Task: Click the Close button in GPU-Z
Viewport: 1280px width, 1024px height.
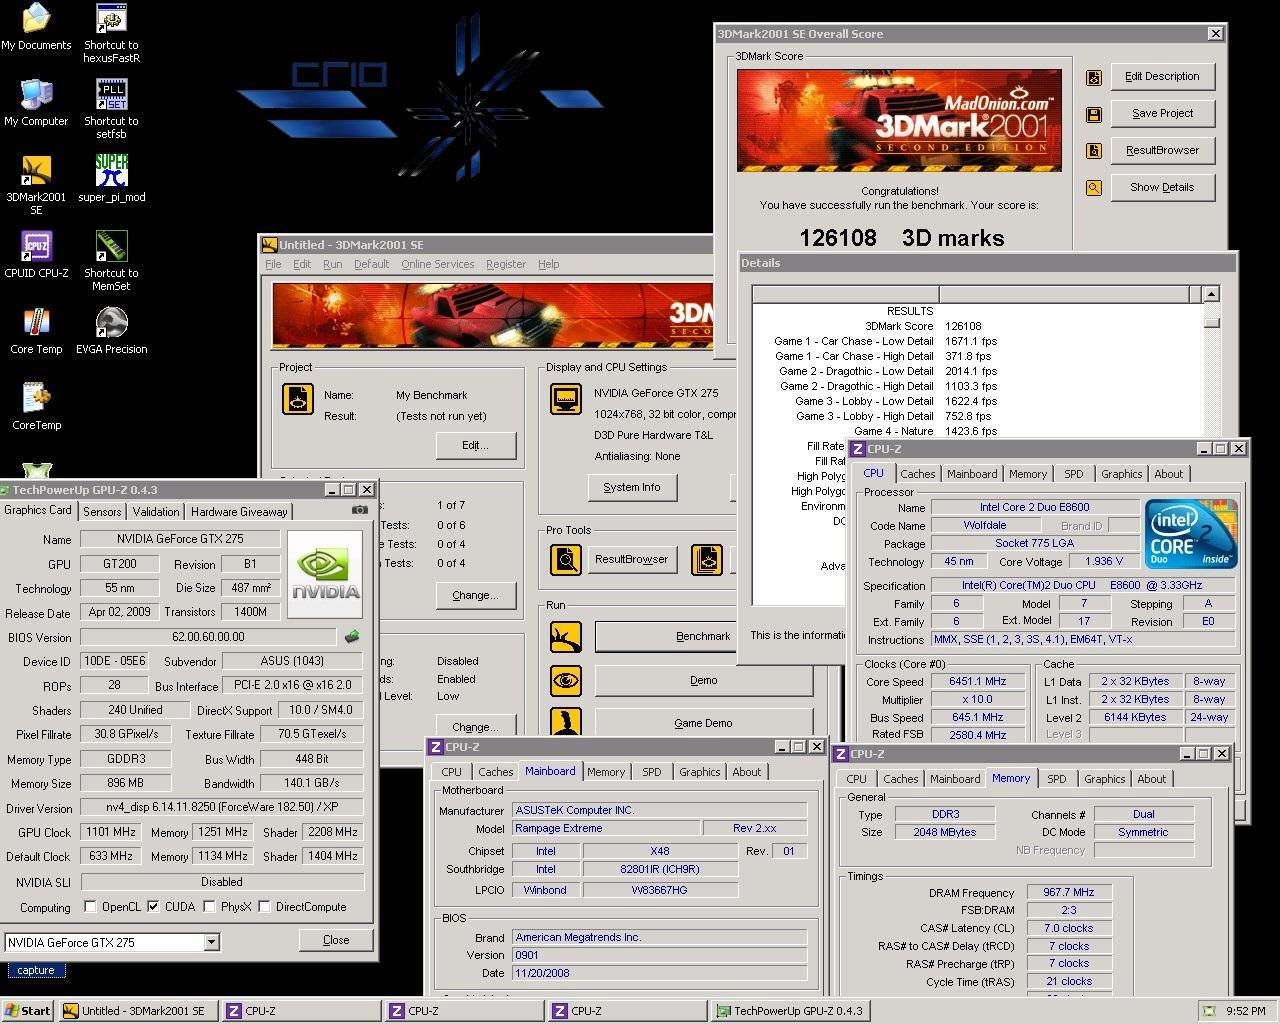Action: (x=336, y=940)
